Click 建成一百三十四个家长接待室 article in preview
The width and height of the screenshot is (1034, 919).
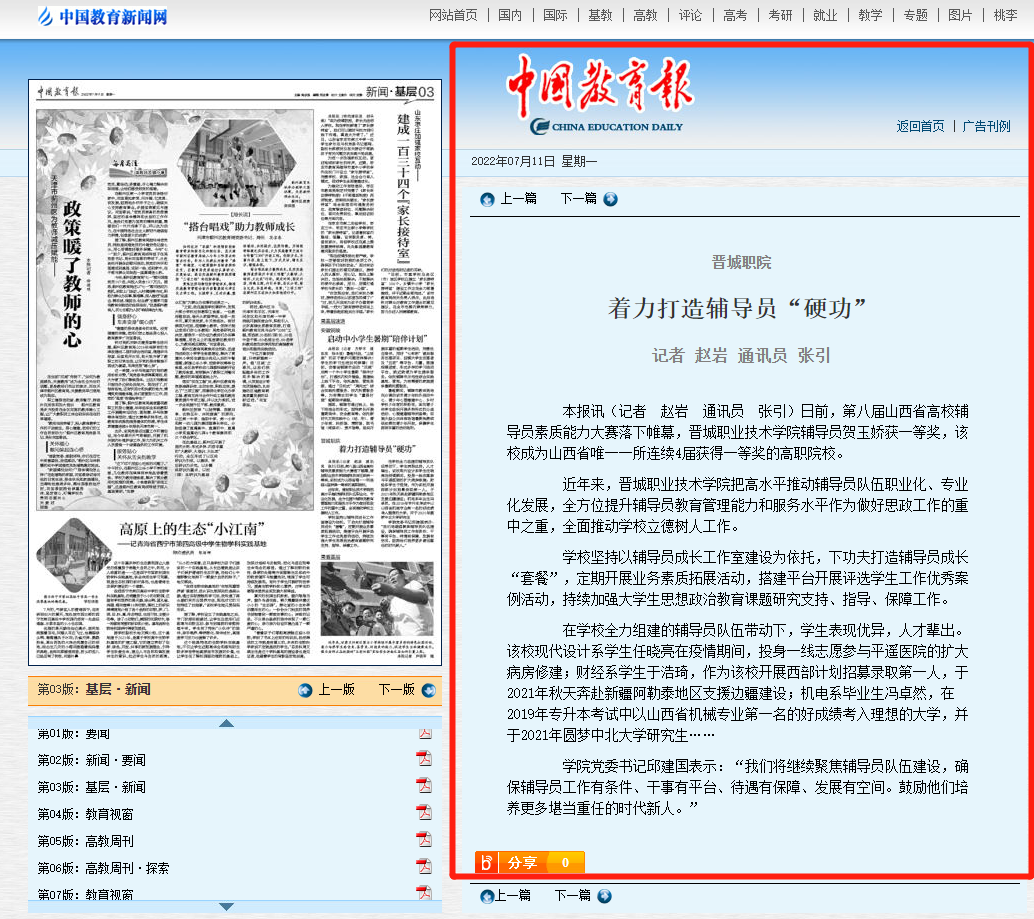tap(403, 187)
